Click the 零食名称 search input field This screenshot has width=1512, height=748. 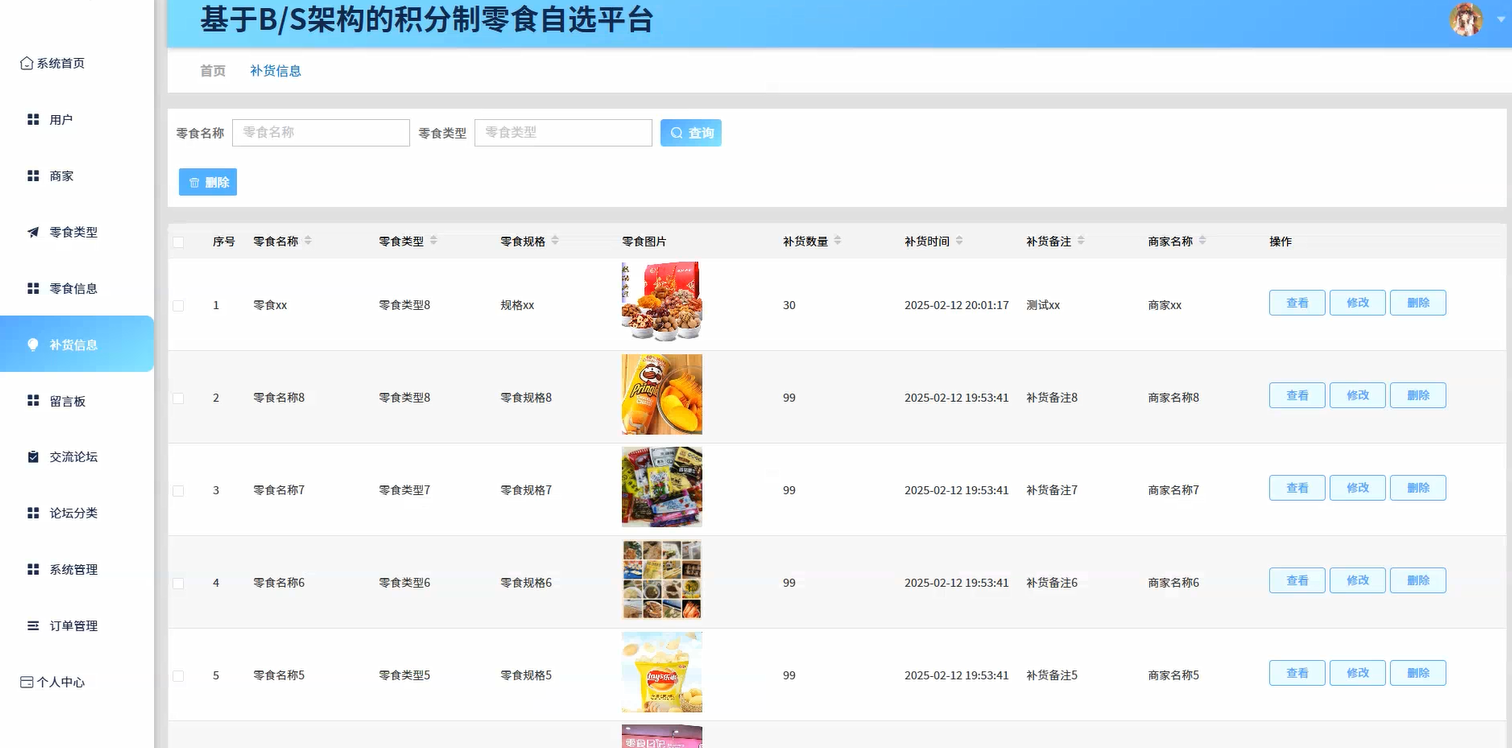tap(320, 132)
